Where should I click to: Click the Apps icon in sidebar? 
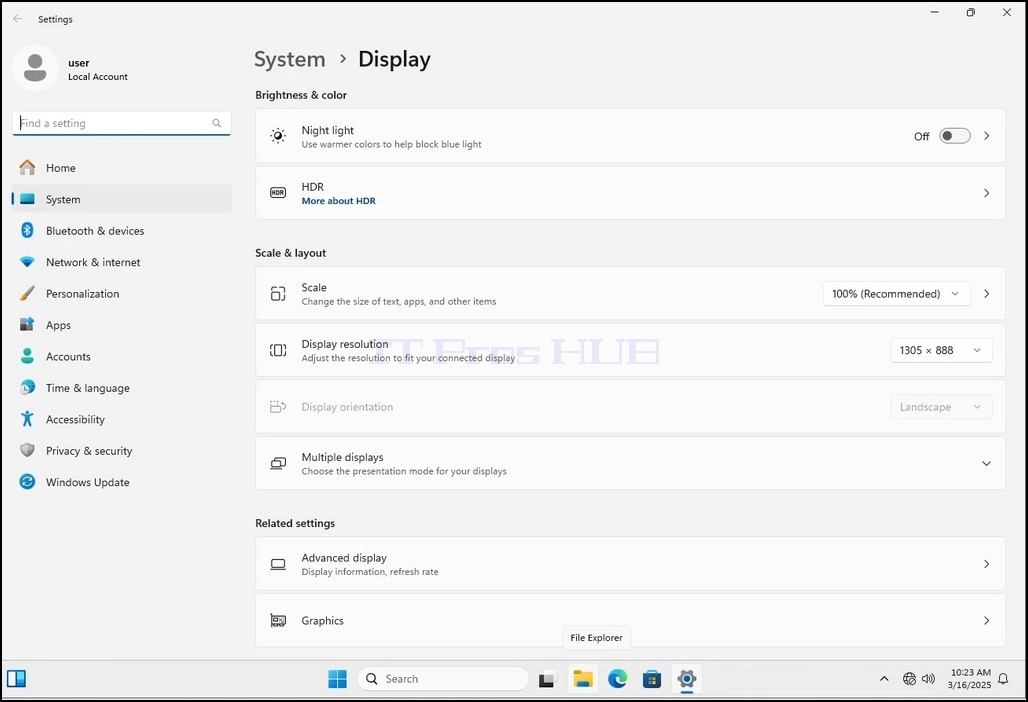pos(27,324)
